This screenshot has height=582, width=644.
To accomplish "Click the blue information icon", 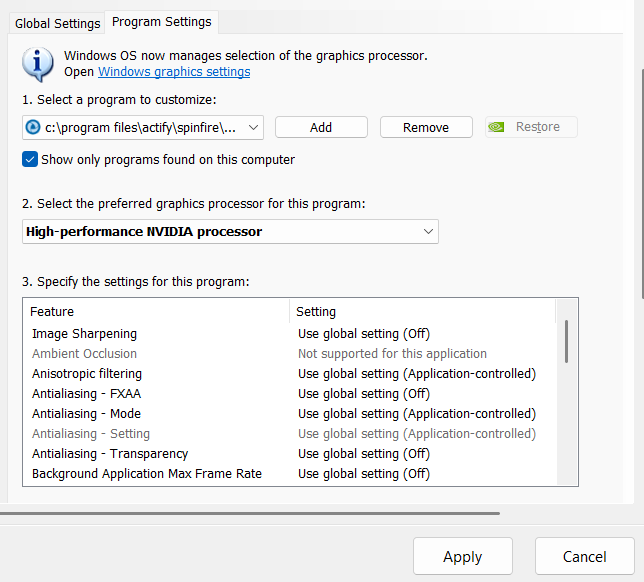I will [38, 63].
